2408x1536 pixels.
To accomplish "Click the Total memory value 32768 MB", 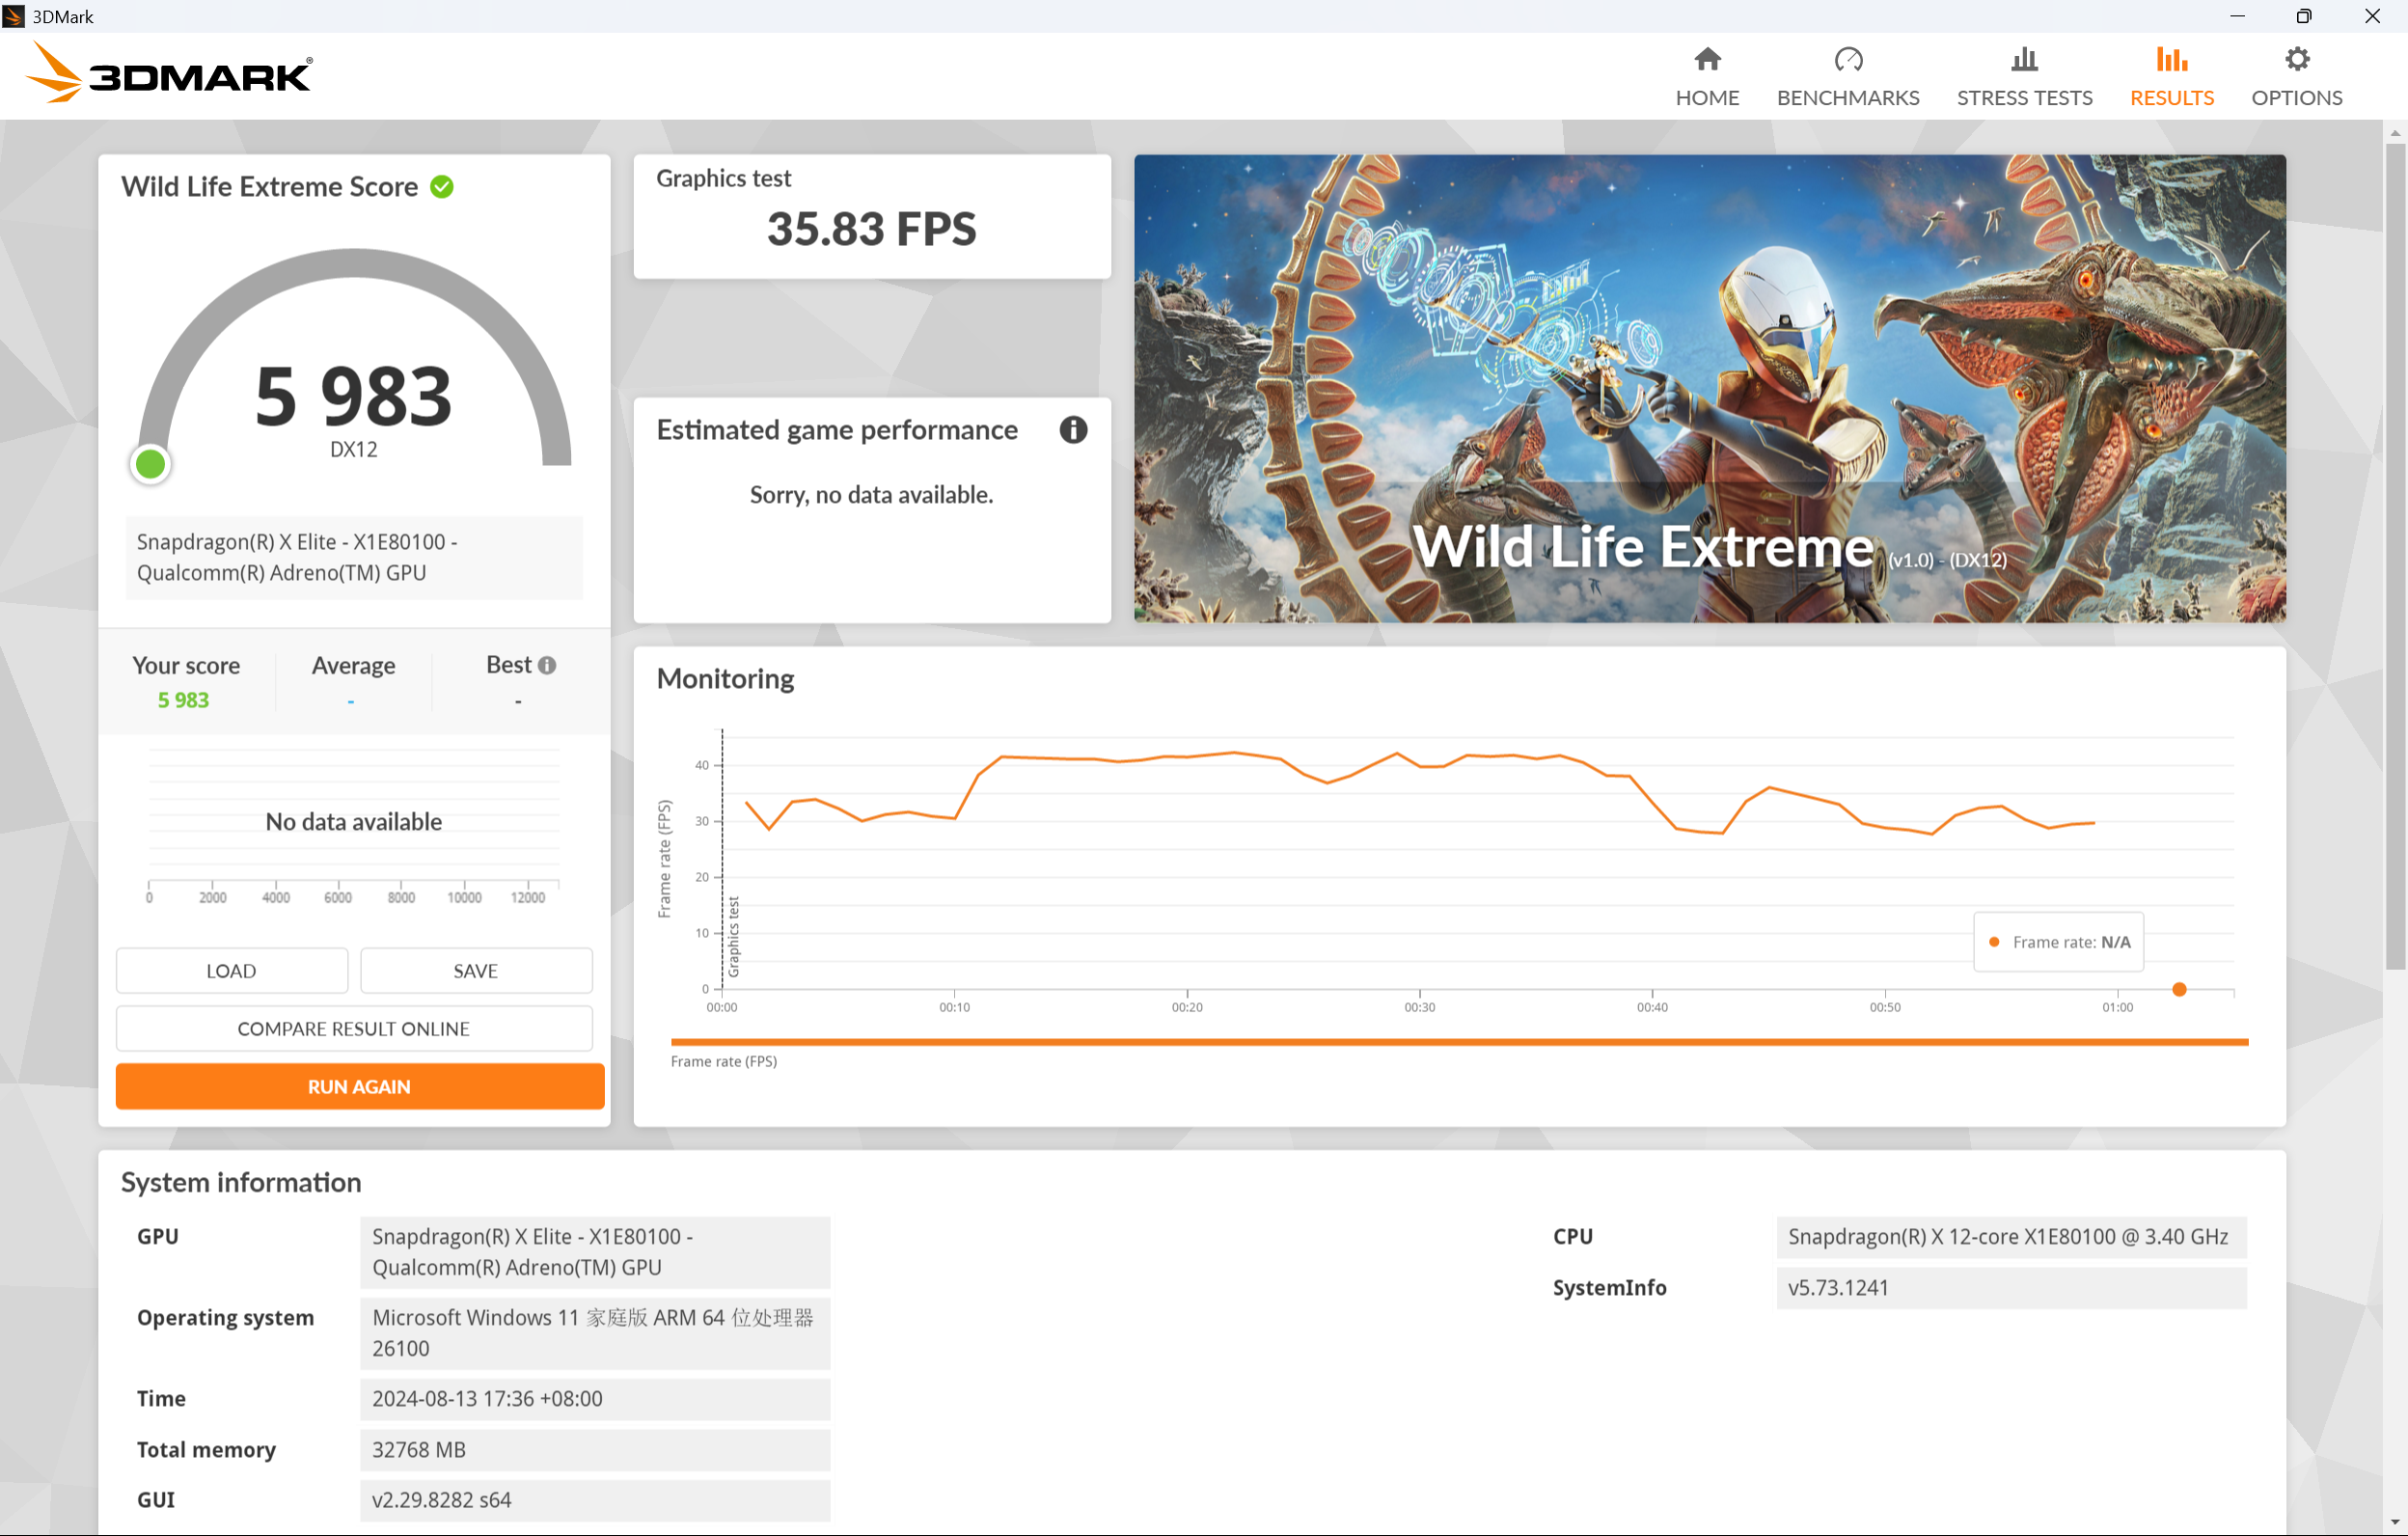I will [595, 1449].
